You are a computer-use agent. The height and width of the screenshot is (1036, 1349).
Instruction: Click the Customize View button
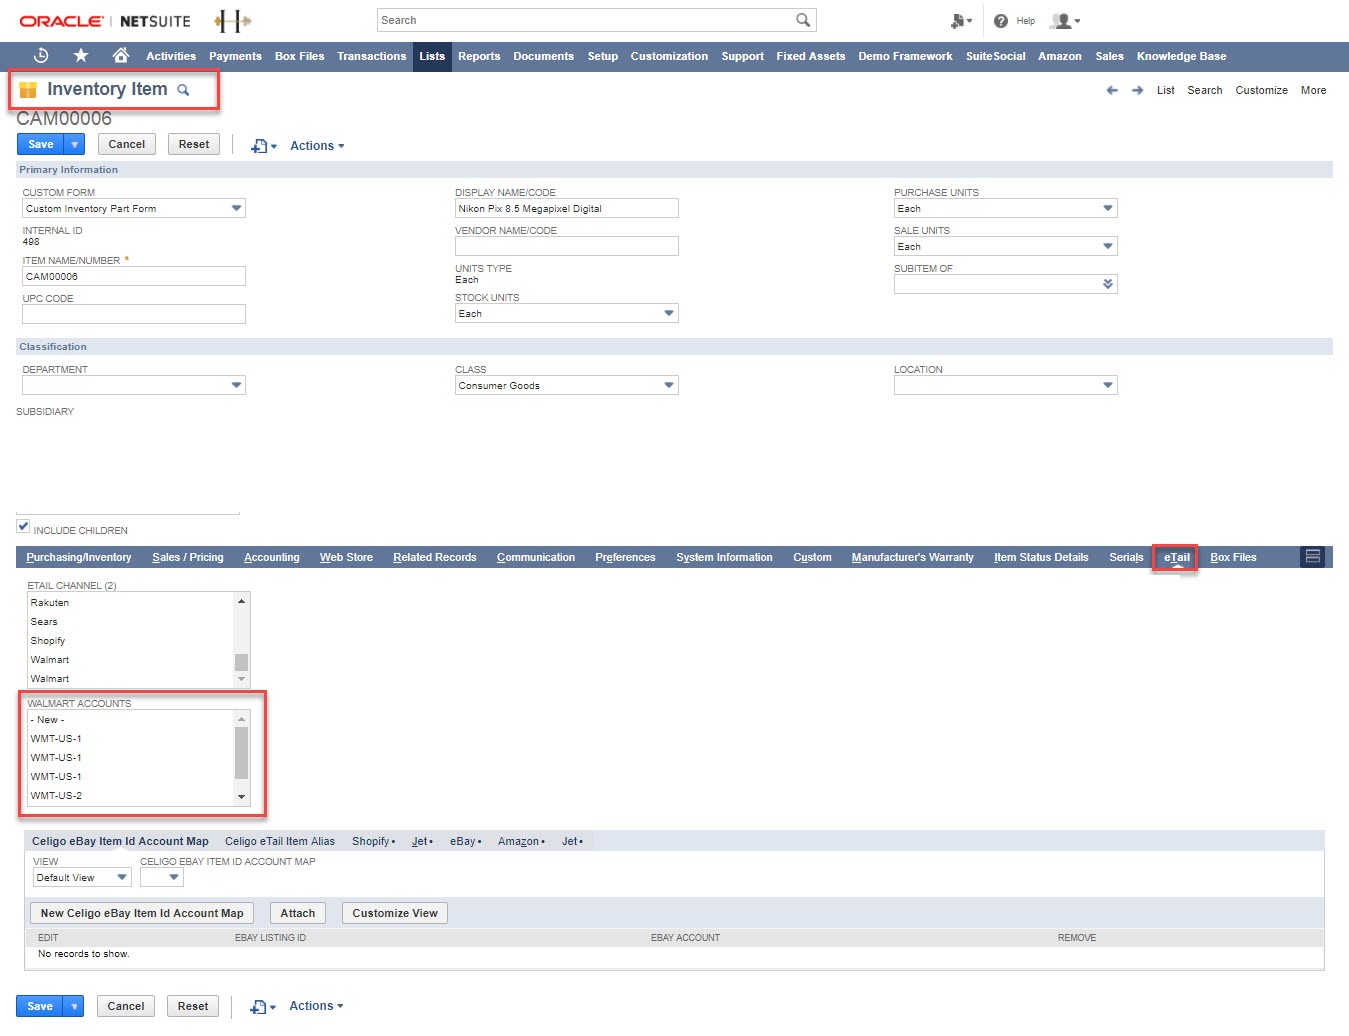395,913
